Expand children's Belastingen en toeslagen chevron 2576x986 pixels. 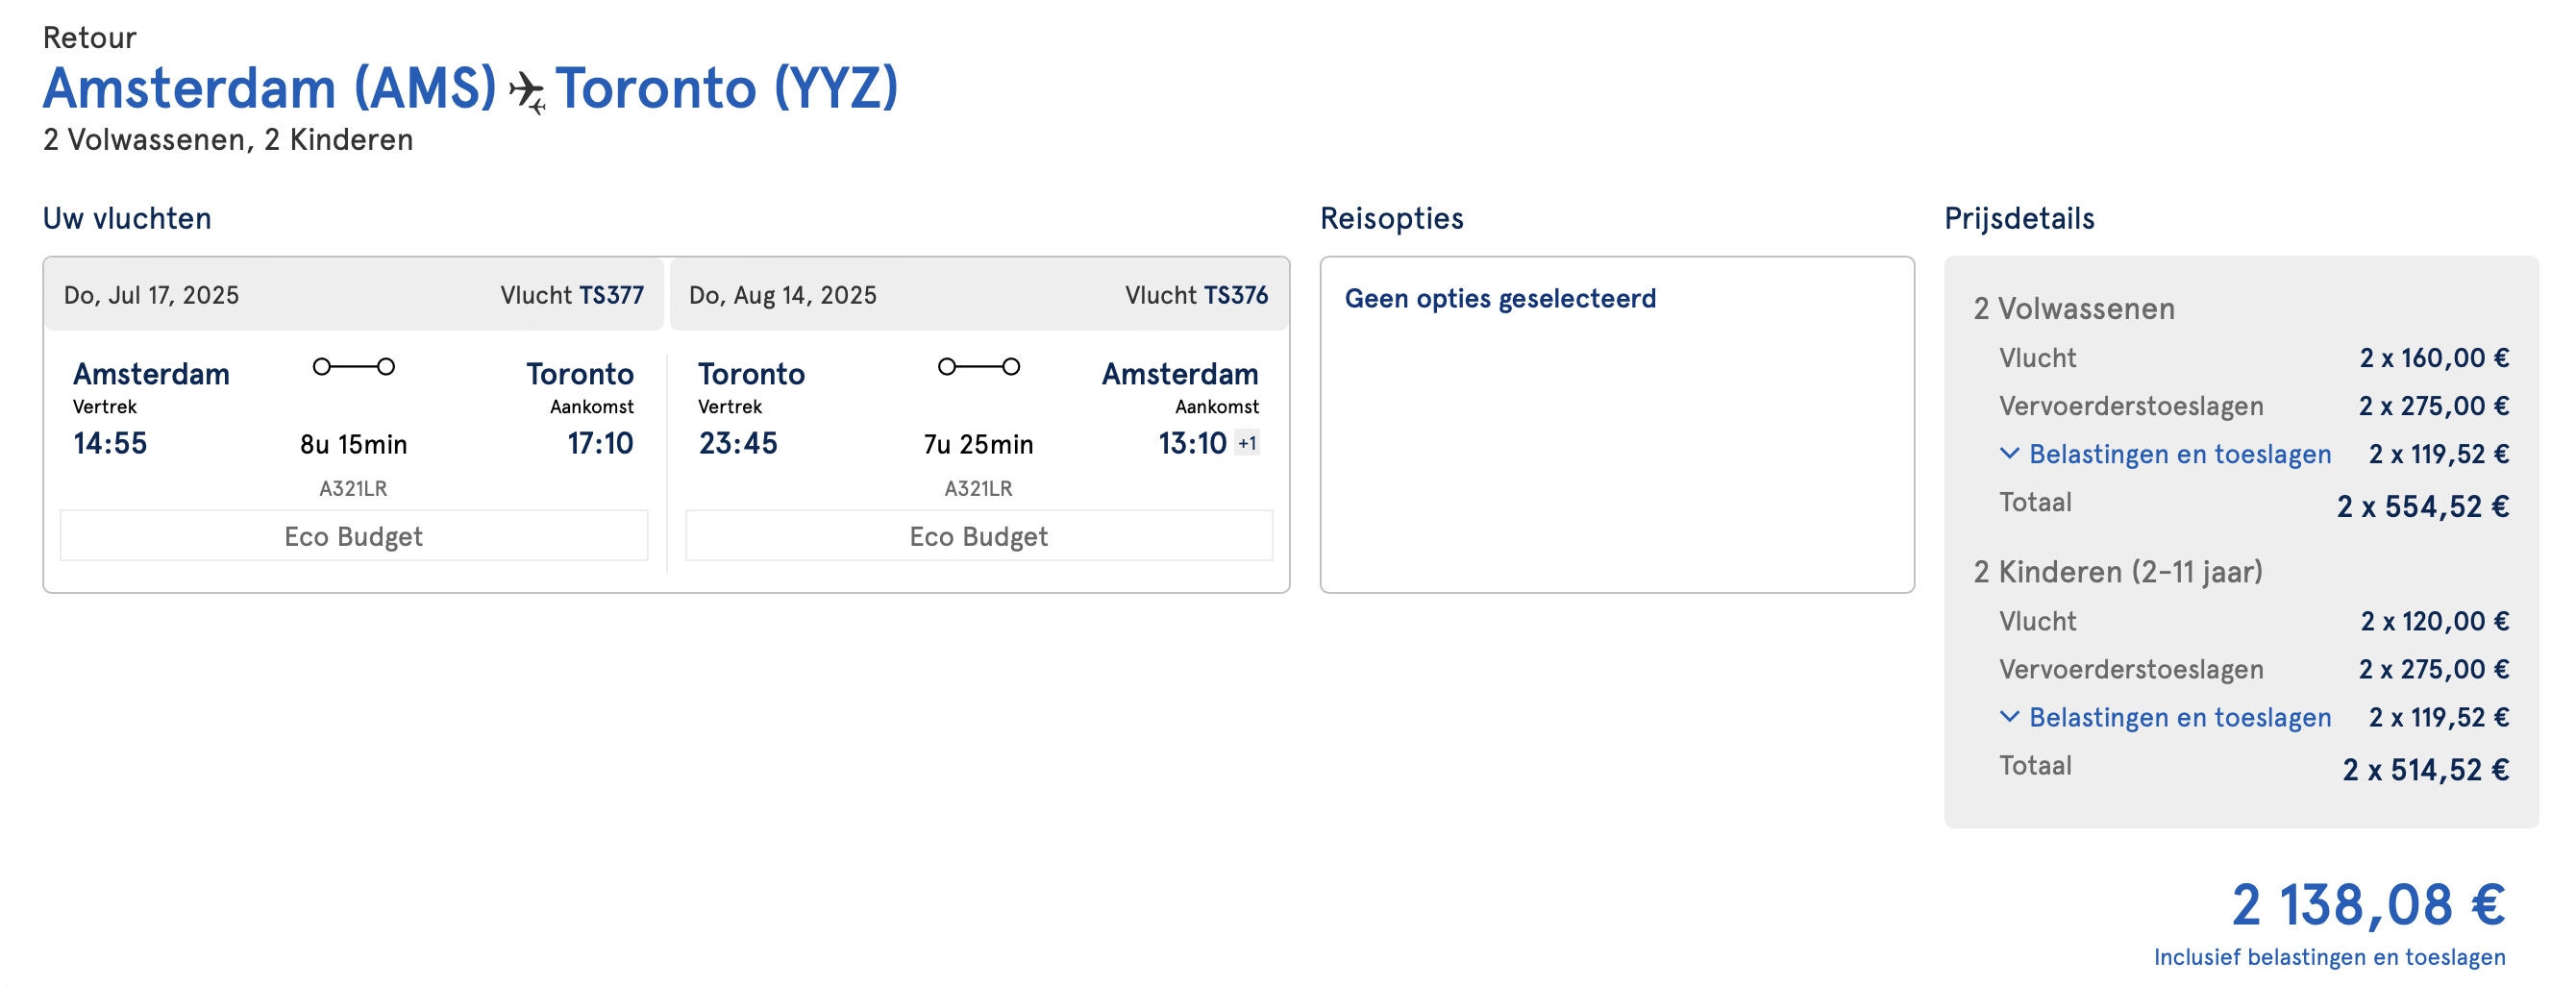click(2009, 716)
